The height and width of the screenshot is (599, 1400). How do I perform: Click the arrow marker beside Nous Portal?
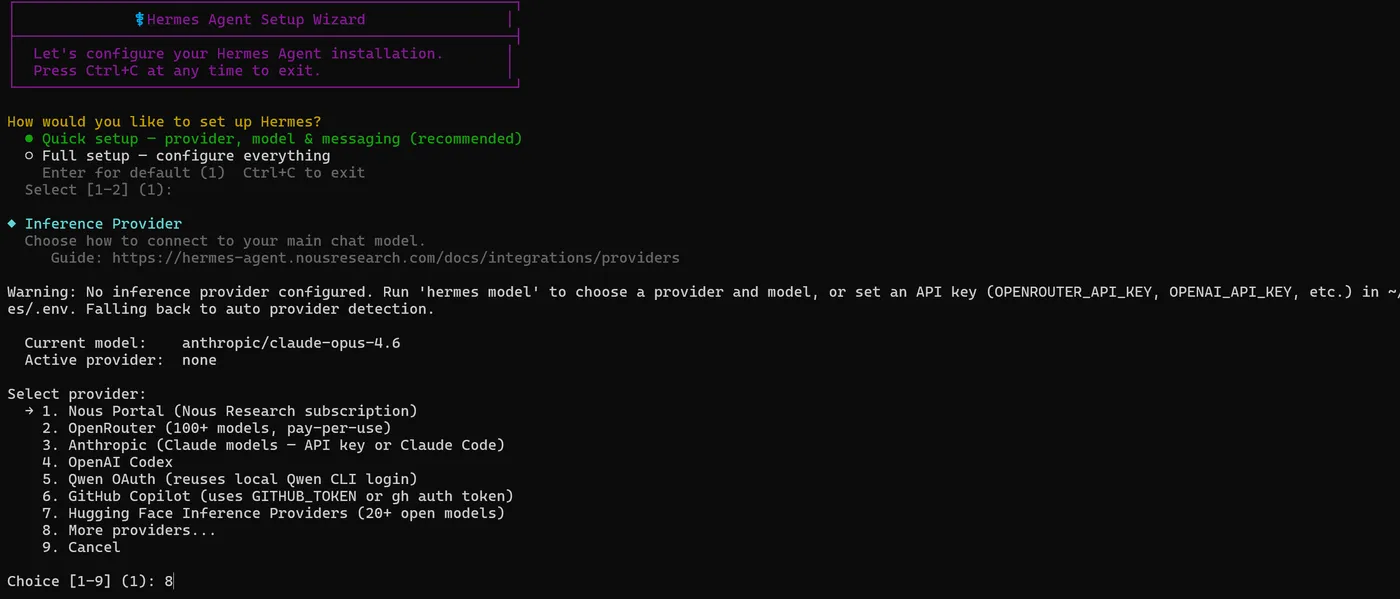click(x=30, y=411)
